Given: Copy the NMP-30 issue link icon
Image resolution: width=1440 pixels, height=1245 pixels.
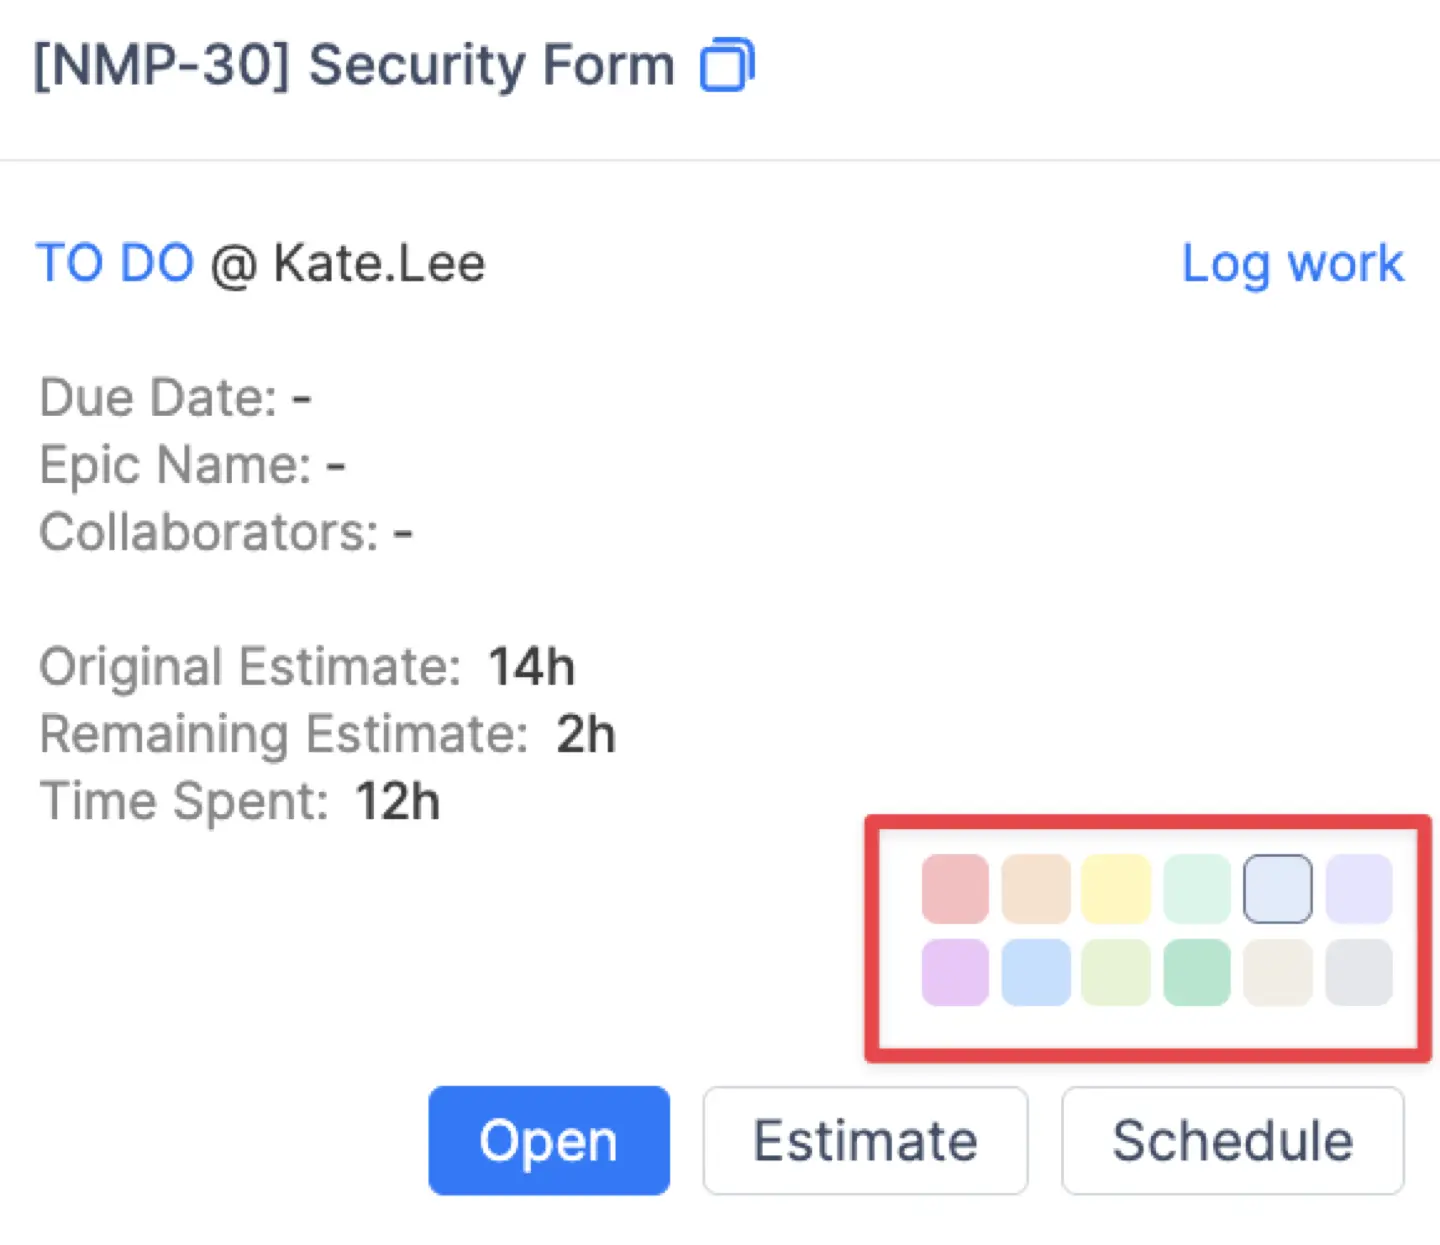Looking at the screenshot, I should tap(728, 64).
